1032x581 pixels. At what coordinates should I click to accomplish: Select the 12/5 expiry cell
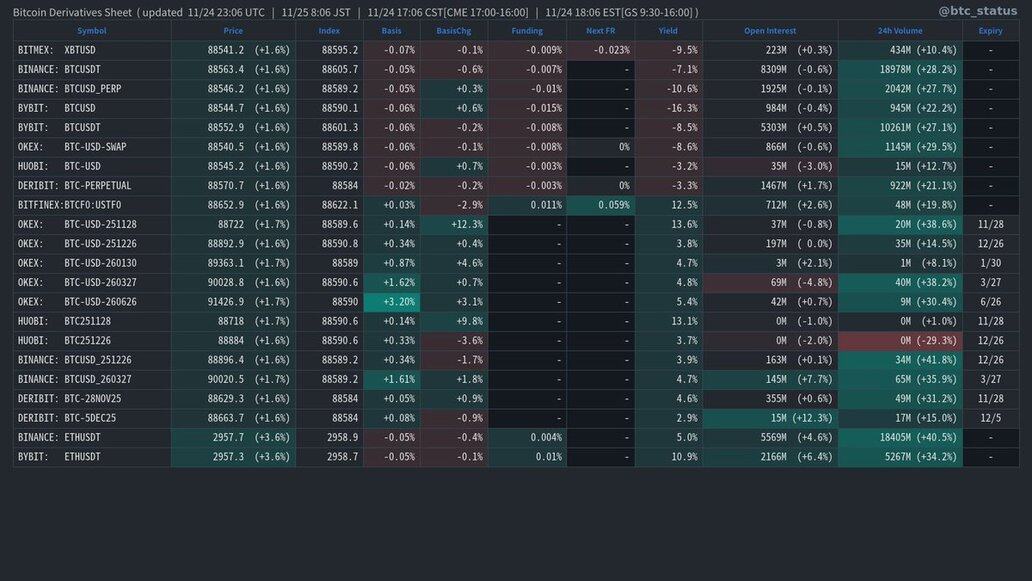tap(990, 418)
